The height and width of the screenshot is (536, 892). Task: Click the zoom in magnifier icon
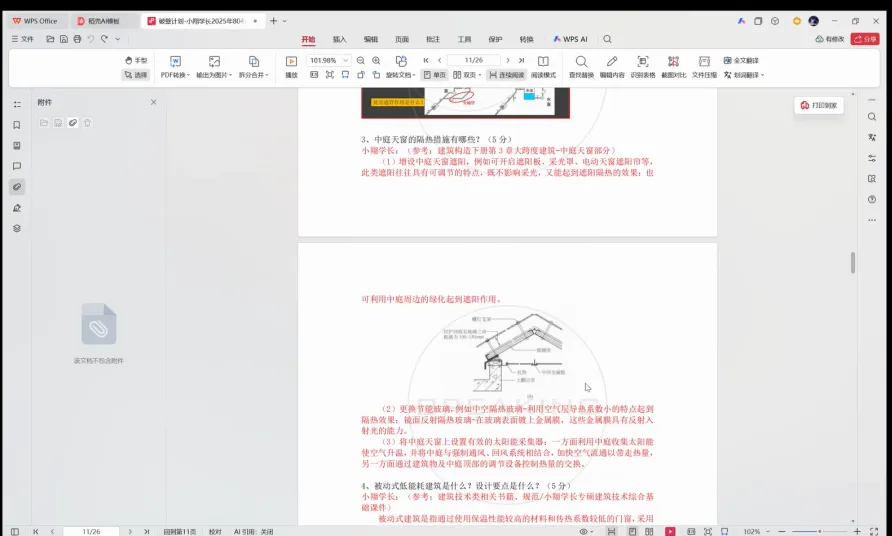(376, 60)
